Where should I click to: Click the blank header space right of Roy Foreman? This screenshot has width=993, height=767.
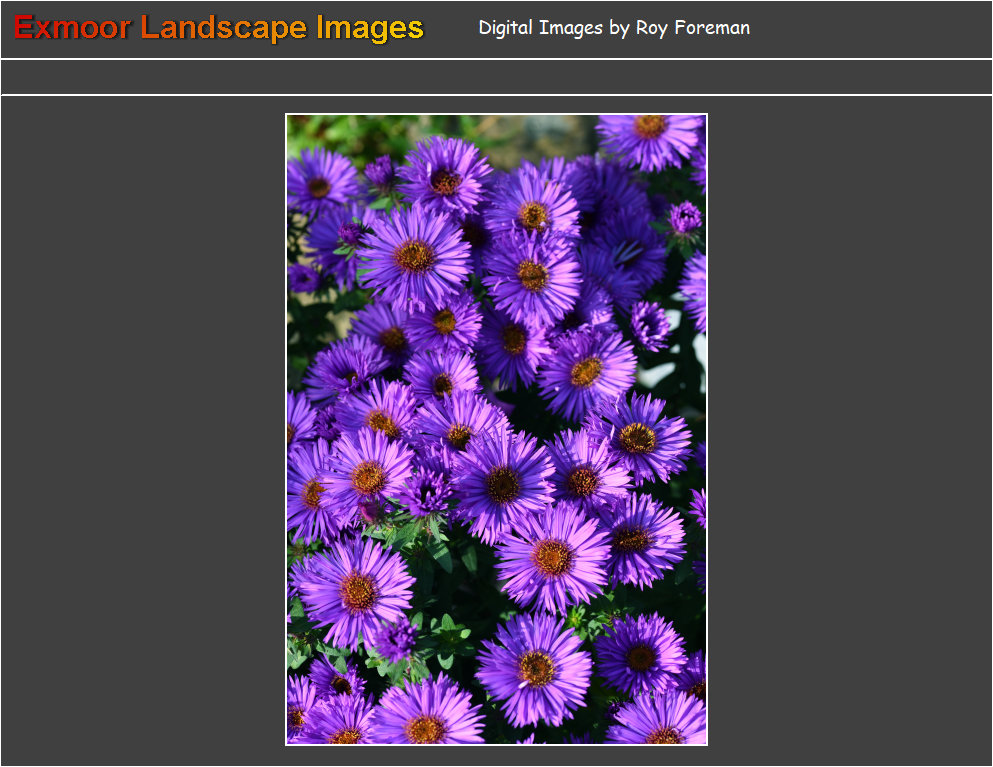[870, 28]
